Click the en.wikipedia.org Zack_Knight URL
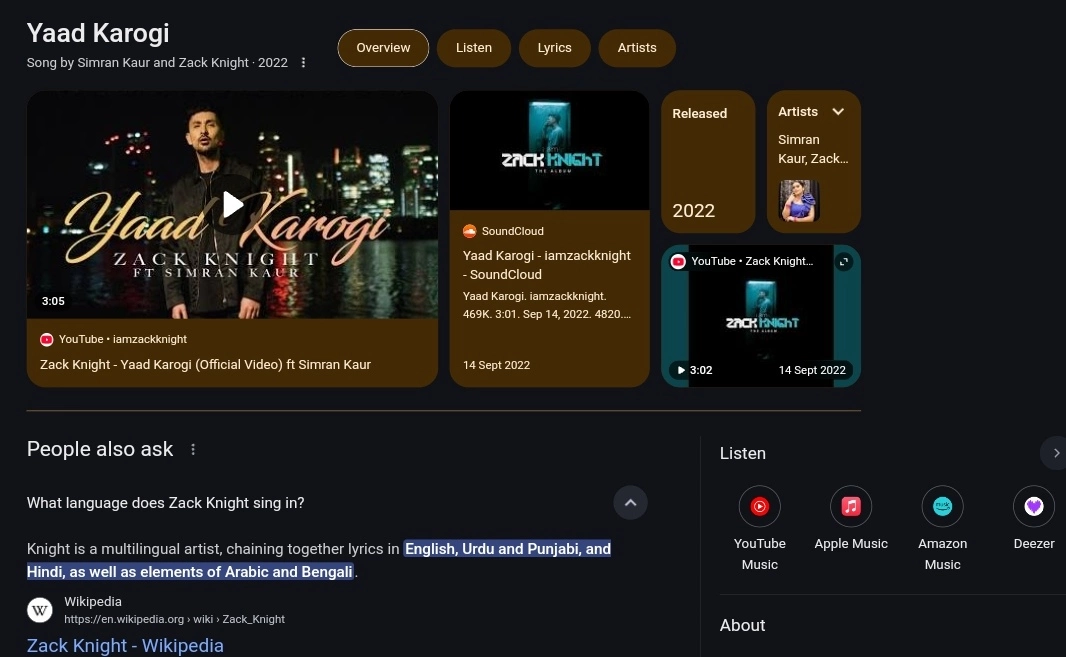The height and width of the screenshot is (657, 1066). click(175, 620)
